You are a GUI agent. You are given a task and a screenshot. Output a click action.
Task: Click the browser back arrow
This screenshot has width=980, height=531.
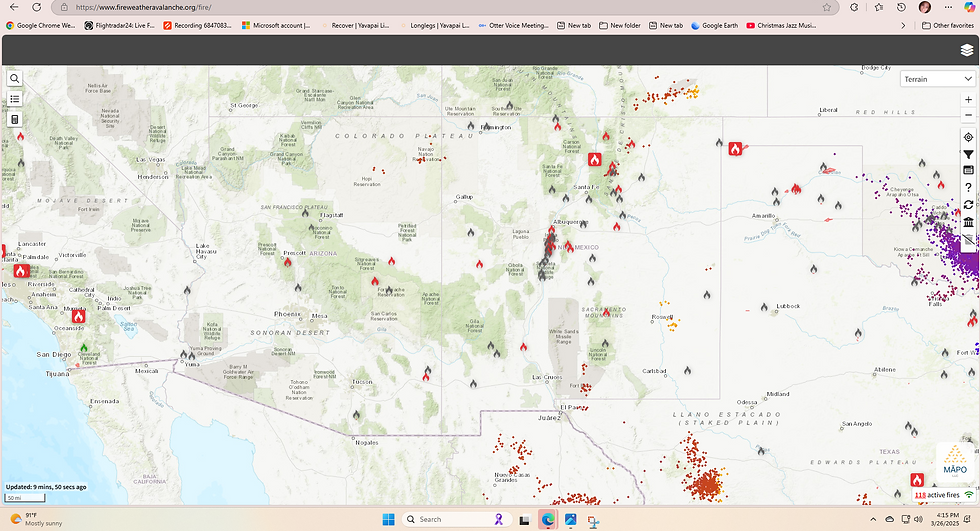14,7
